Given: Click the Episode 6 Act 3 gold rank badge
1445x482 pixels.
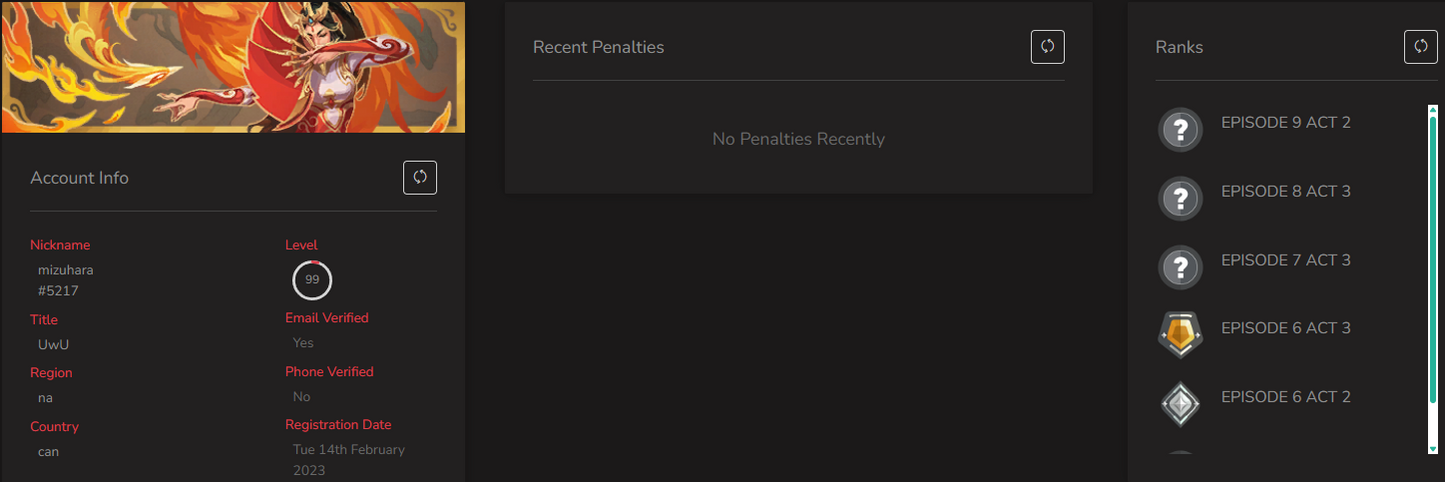Looking at the screenshot, I should tap(1180, 335).
